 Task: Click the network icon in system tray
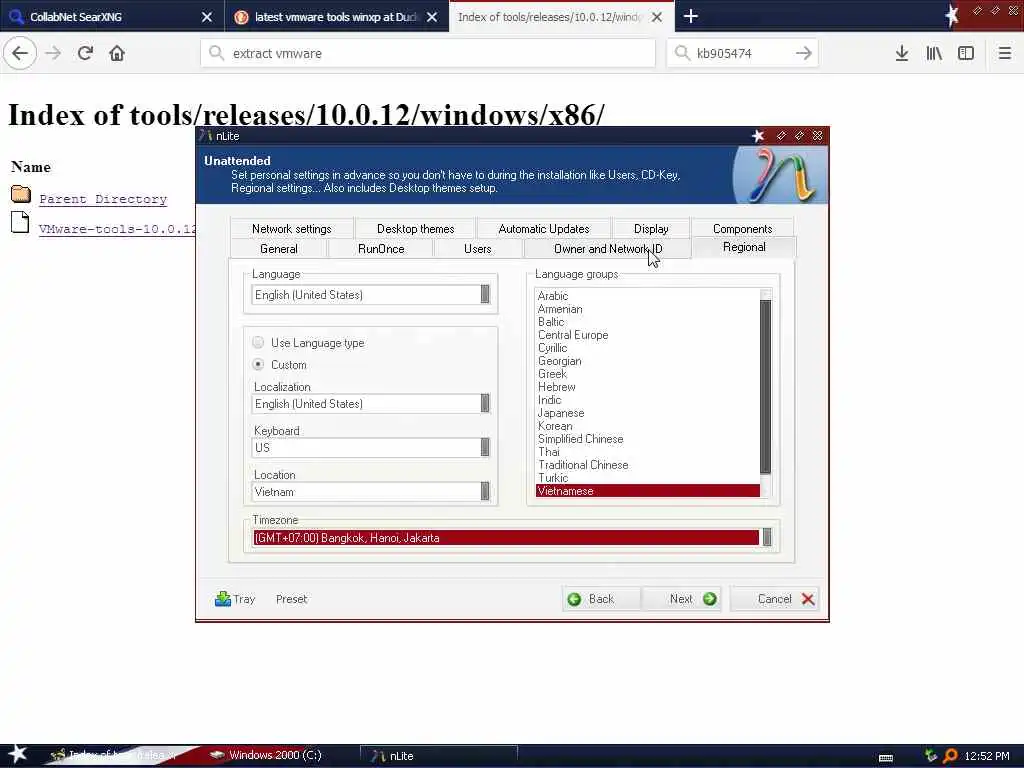point(931,756)
